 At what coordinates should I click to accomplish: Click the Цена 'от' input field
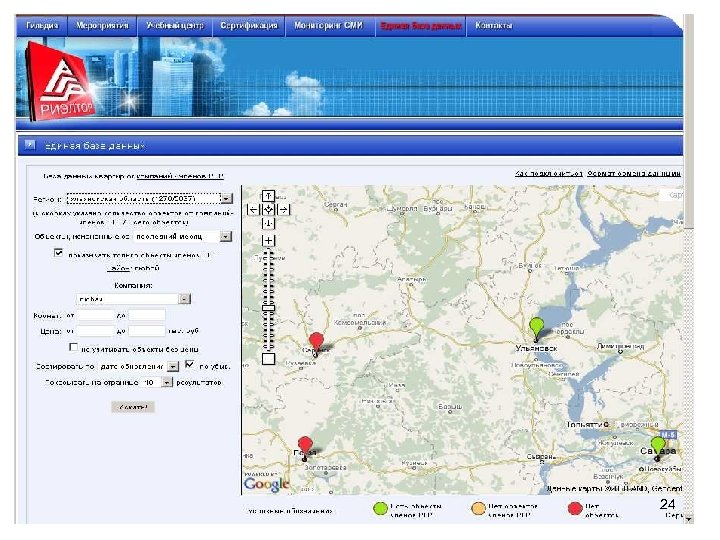96,331
